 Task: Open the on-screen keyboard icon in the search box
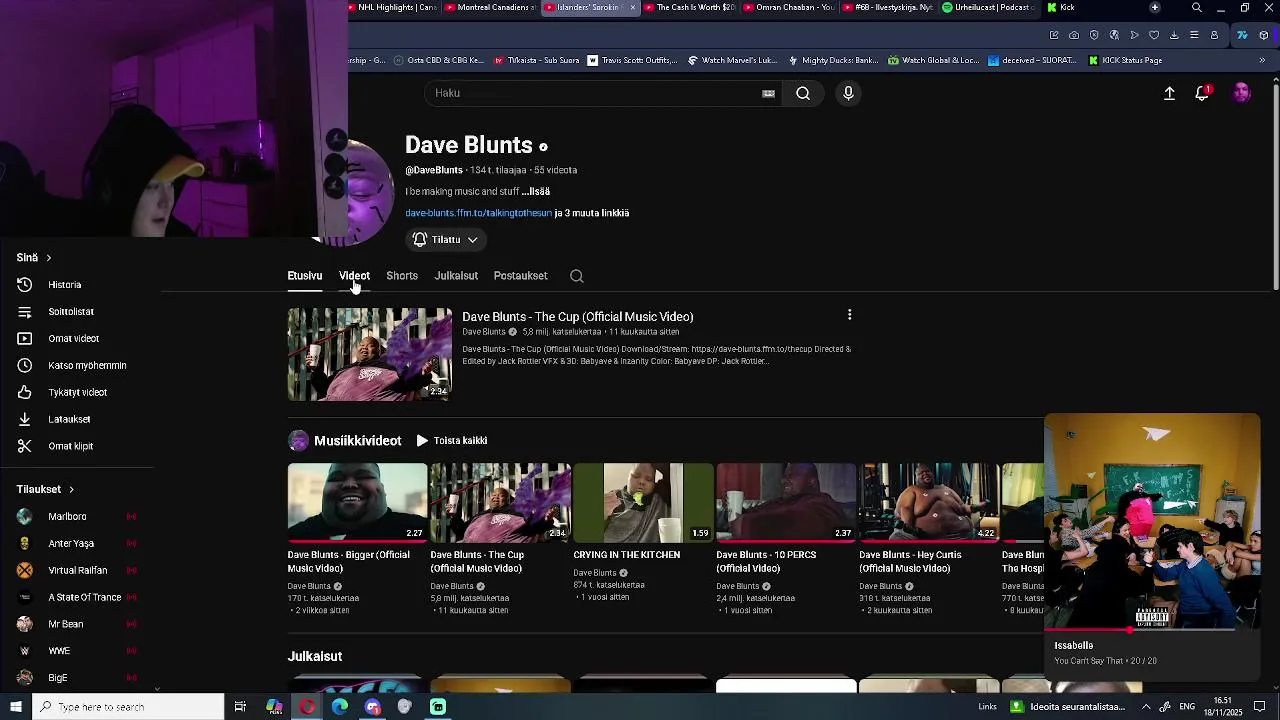[x=768, y=93]
